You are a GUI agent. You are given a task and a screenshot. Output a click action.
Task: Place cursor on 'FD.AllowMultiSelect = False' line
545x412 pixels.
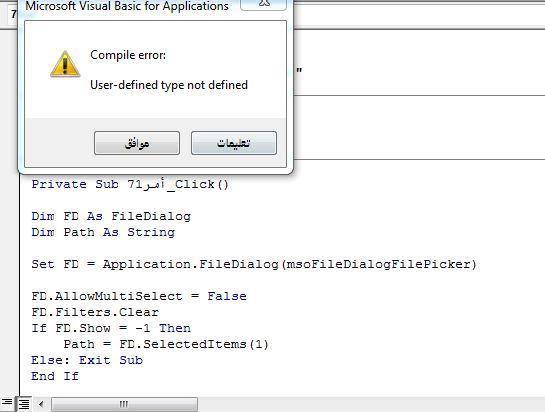(x=139, y=296)
